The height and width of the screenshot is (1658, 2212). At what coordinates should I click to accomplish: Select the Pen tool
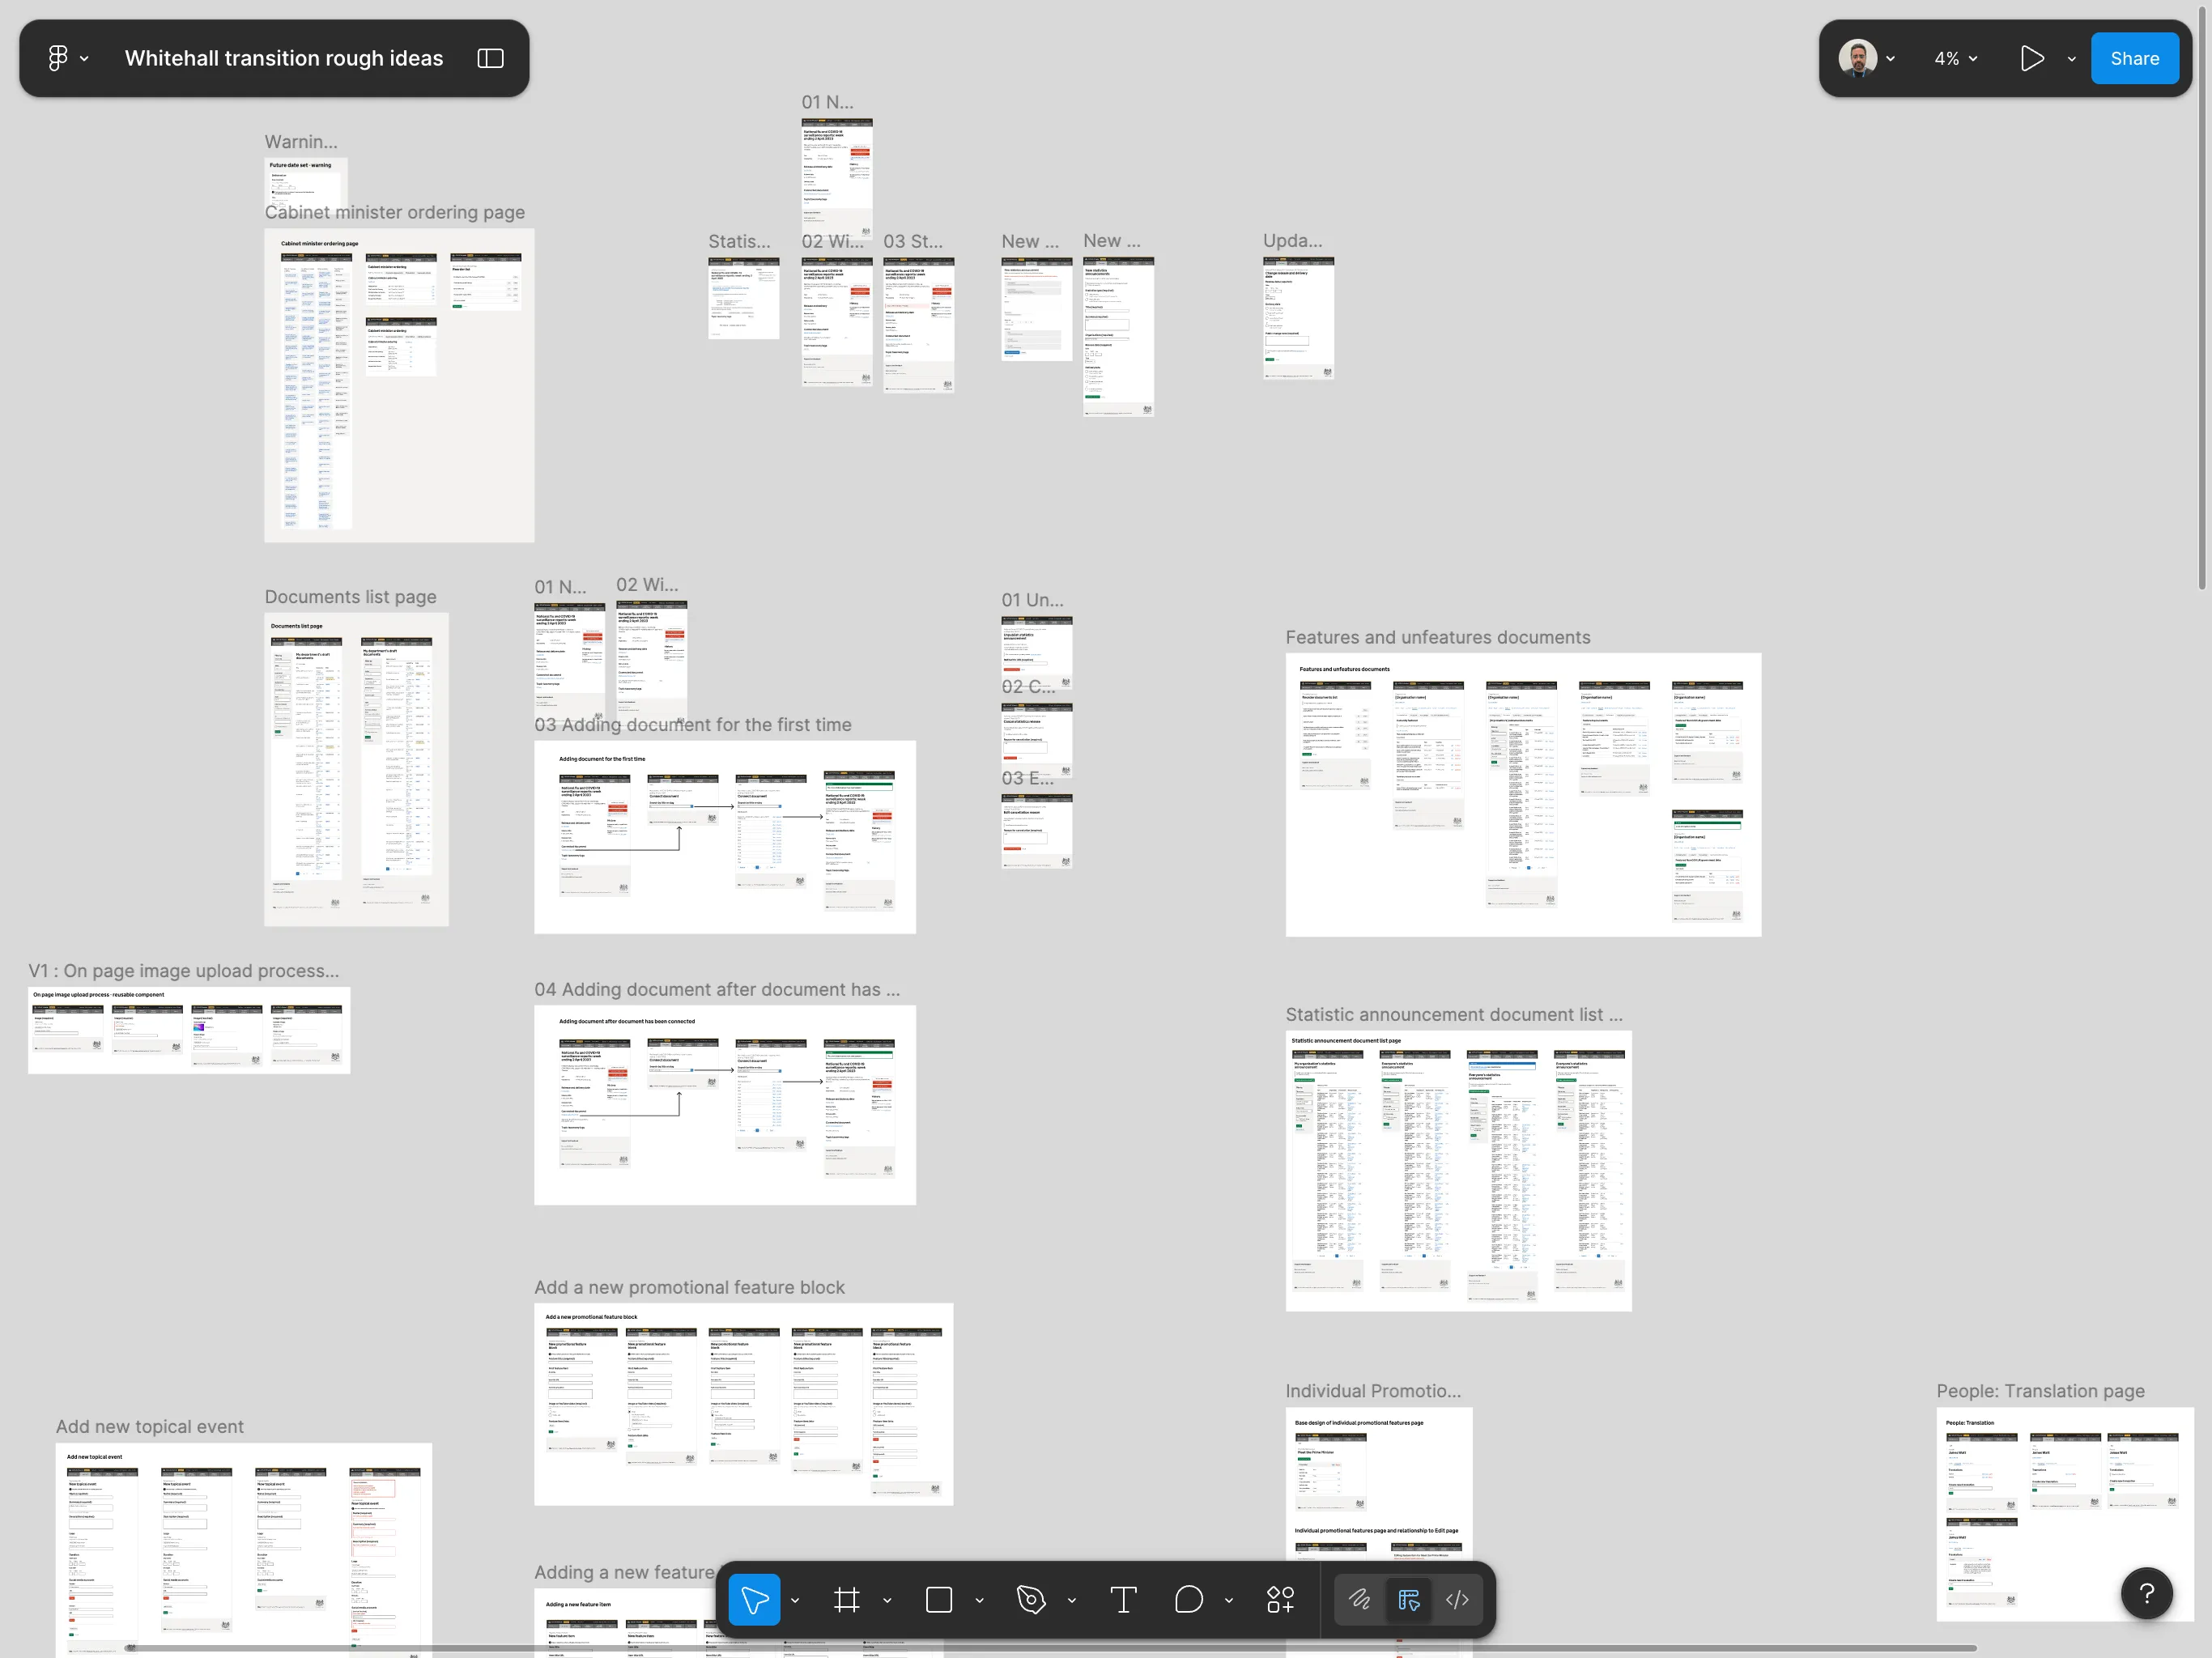tap(1030, 1599)
